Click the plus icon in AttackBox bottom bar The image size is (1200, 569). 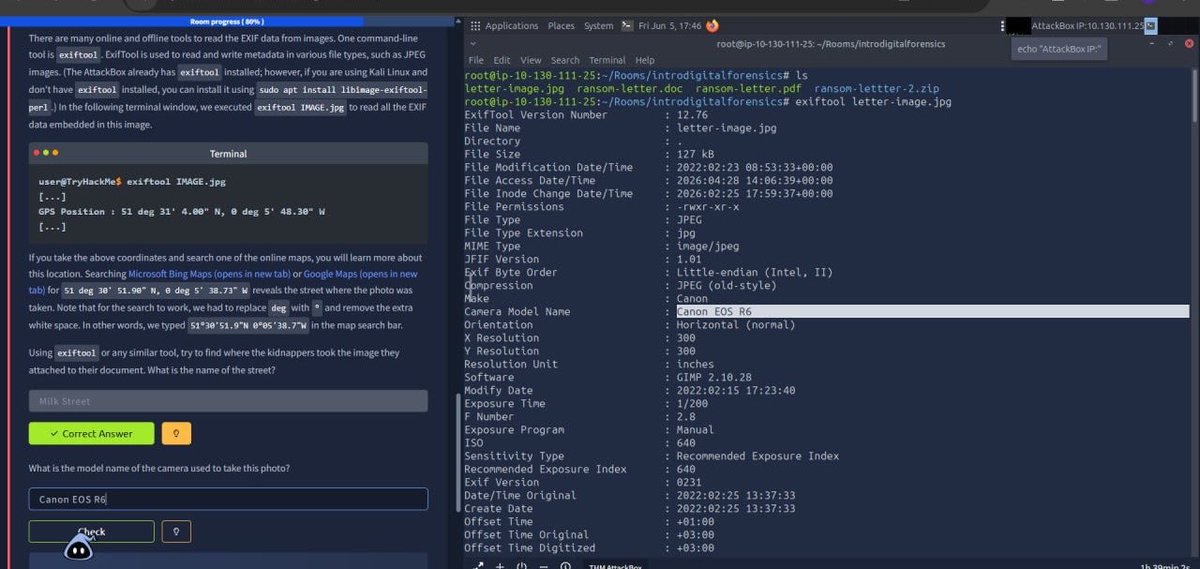(x=499, y=565)
